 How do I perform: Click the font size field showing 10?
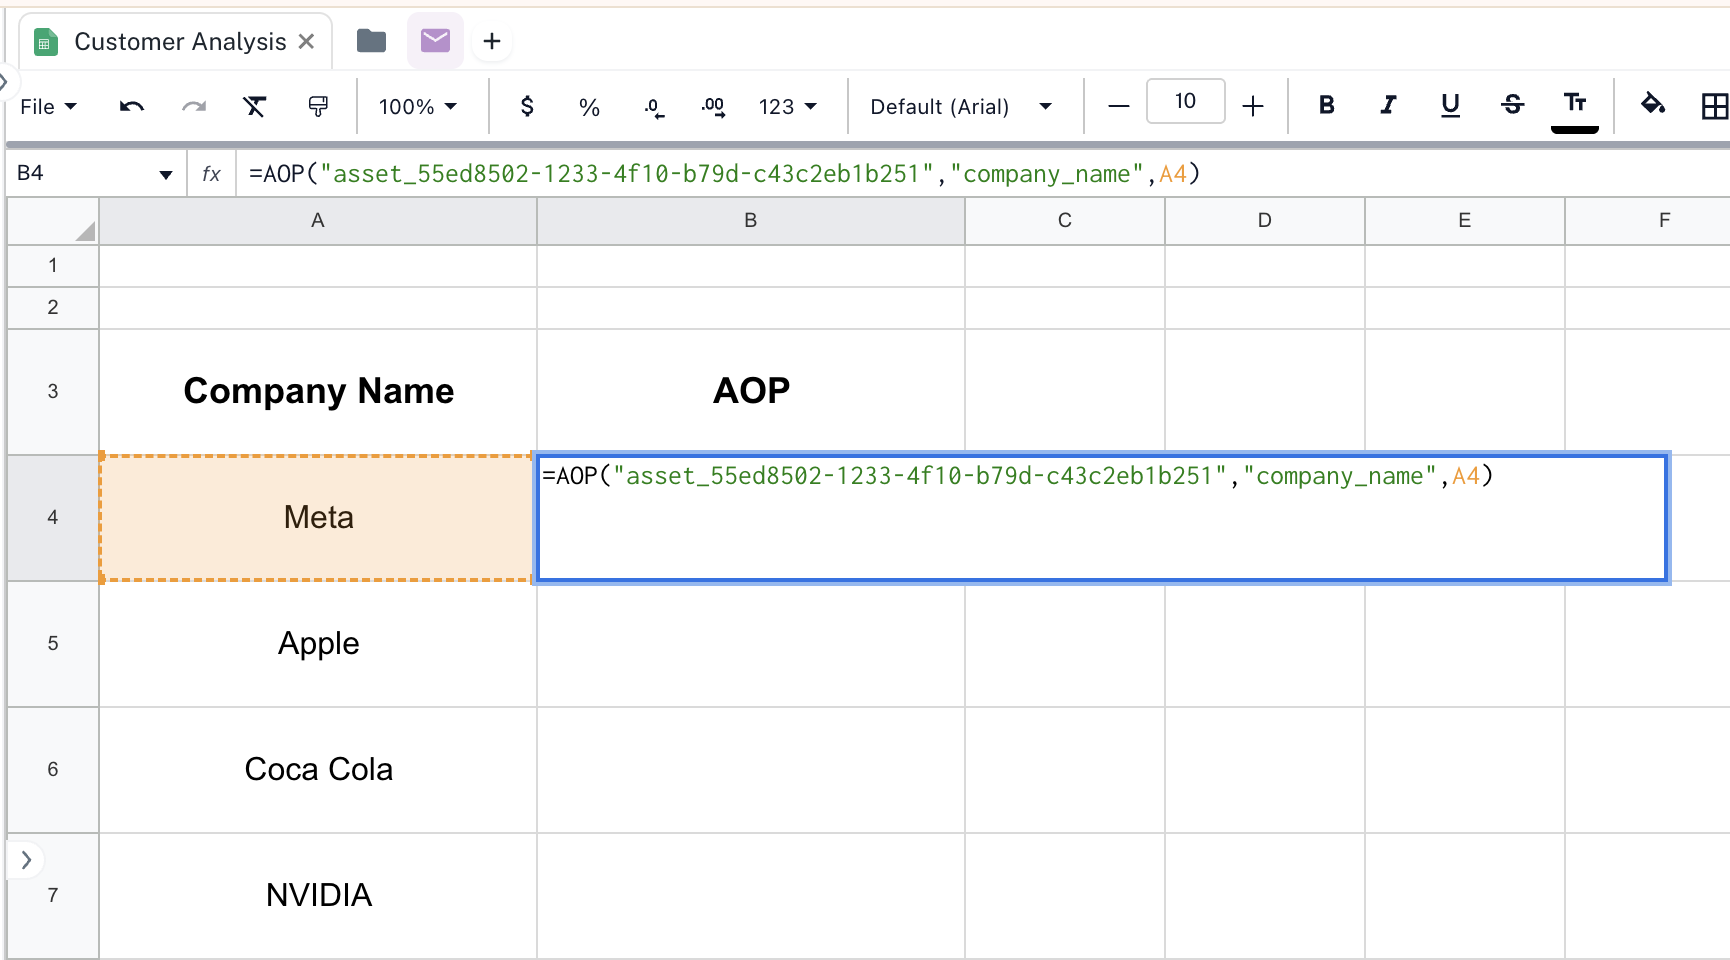tap(1185, 101)
